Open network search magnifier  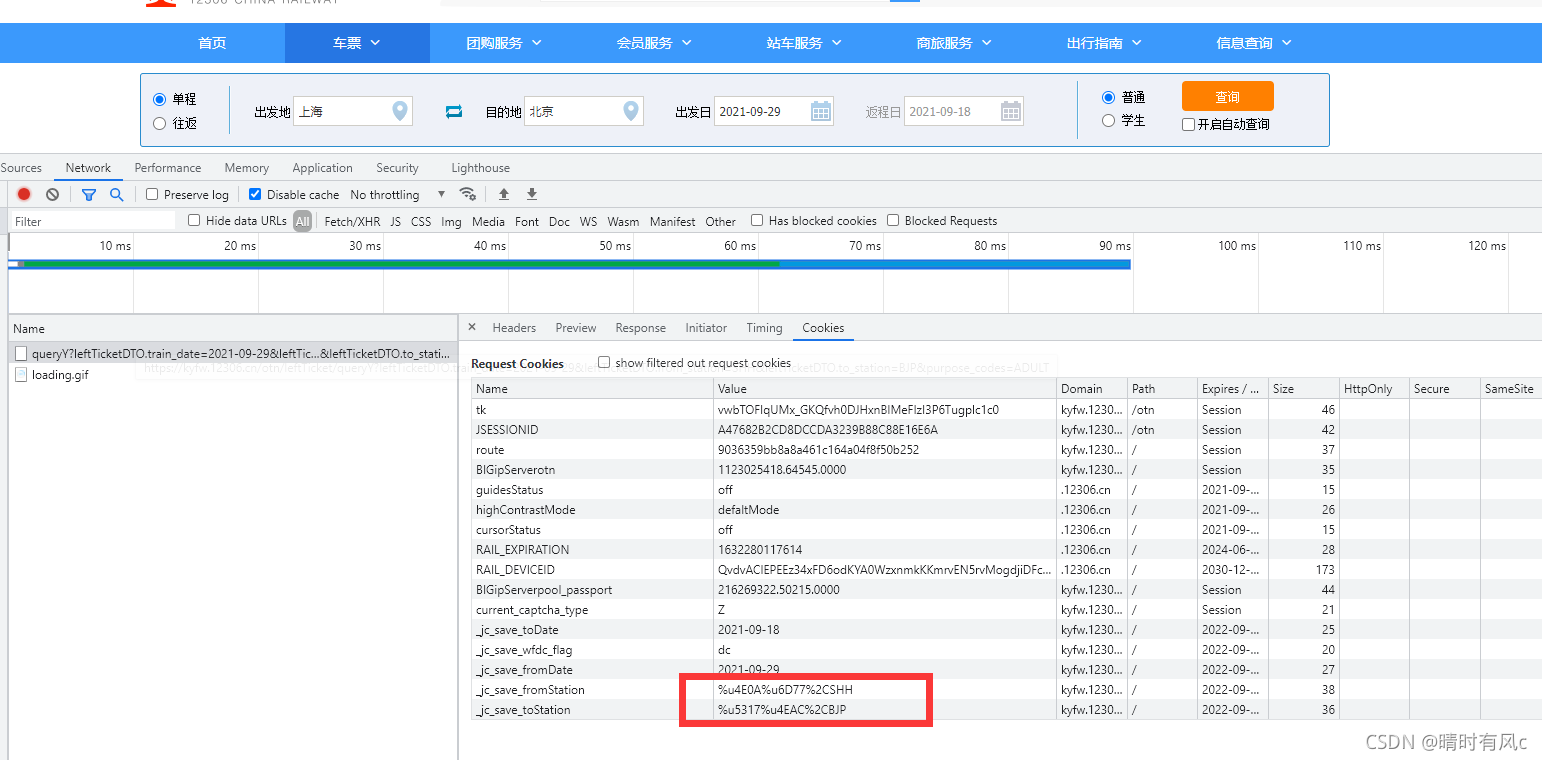[116, 195]
